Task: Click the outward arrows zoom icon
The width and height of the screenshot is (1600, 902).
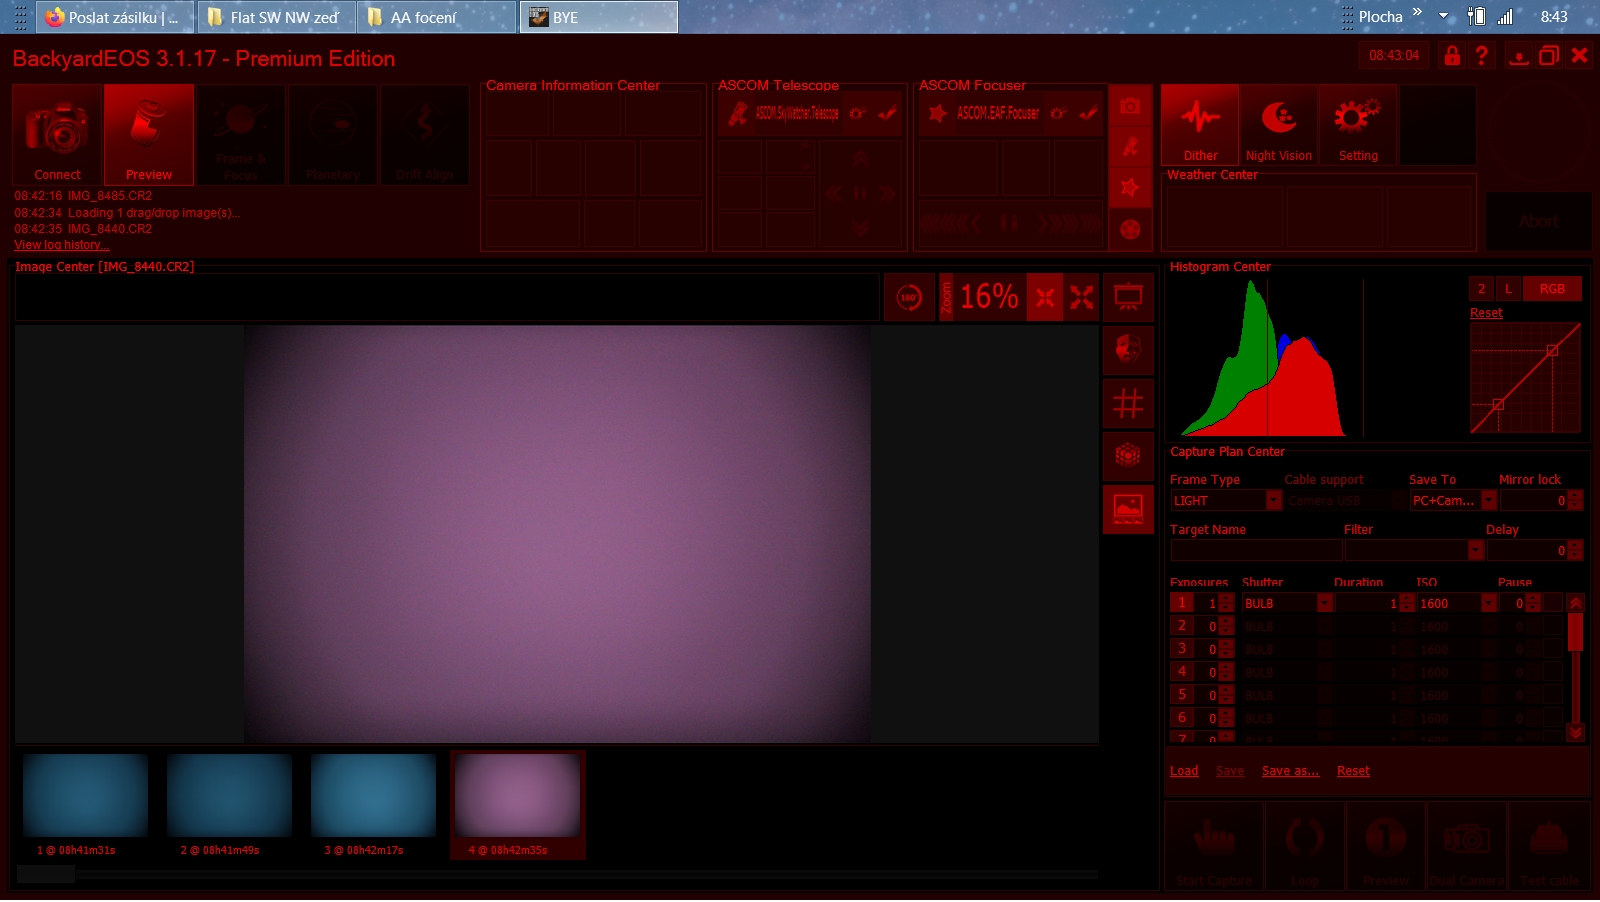Action: 1082,297
